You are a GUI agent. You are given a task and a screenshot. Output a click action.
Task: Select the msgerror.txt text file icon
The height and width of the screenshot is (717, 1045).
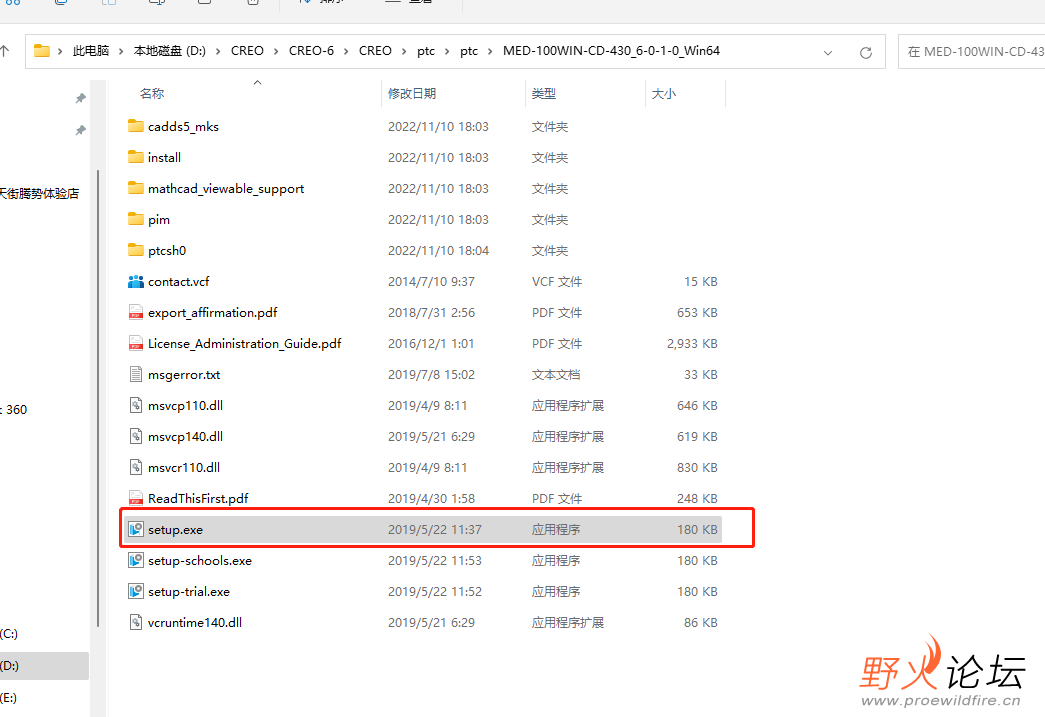(136, 374)
